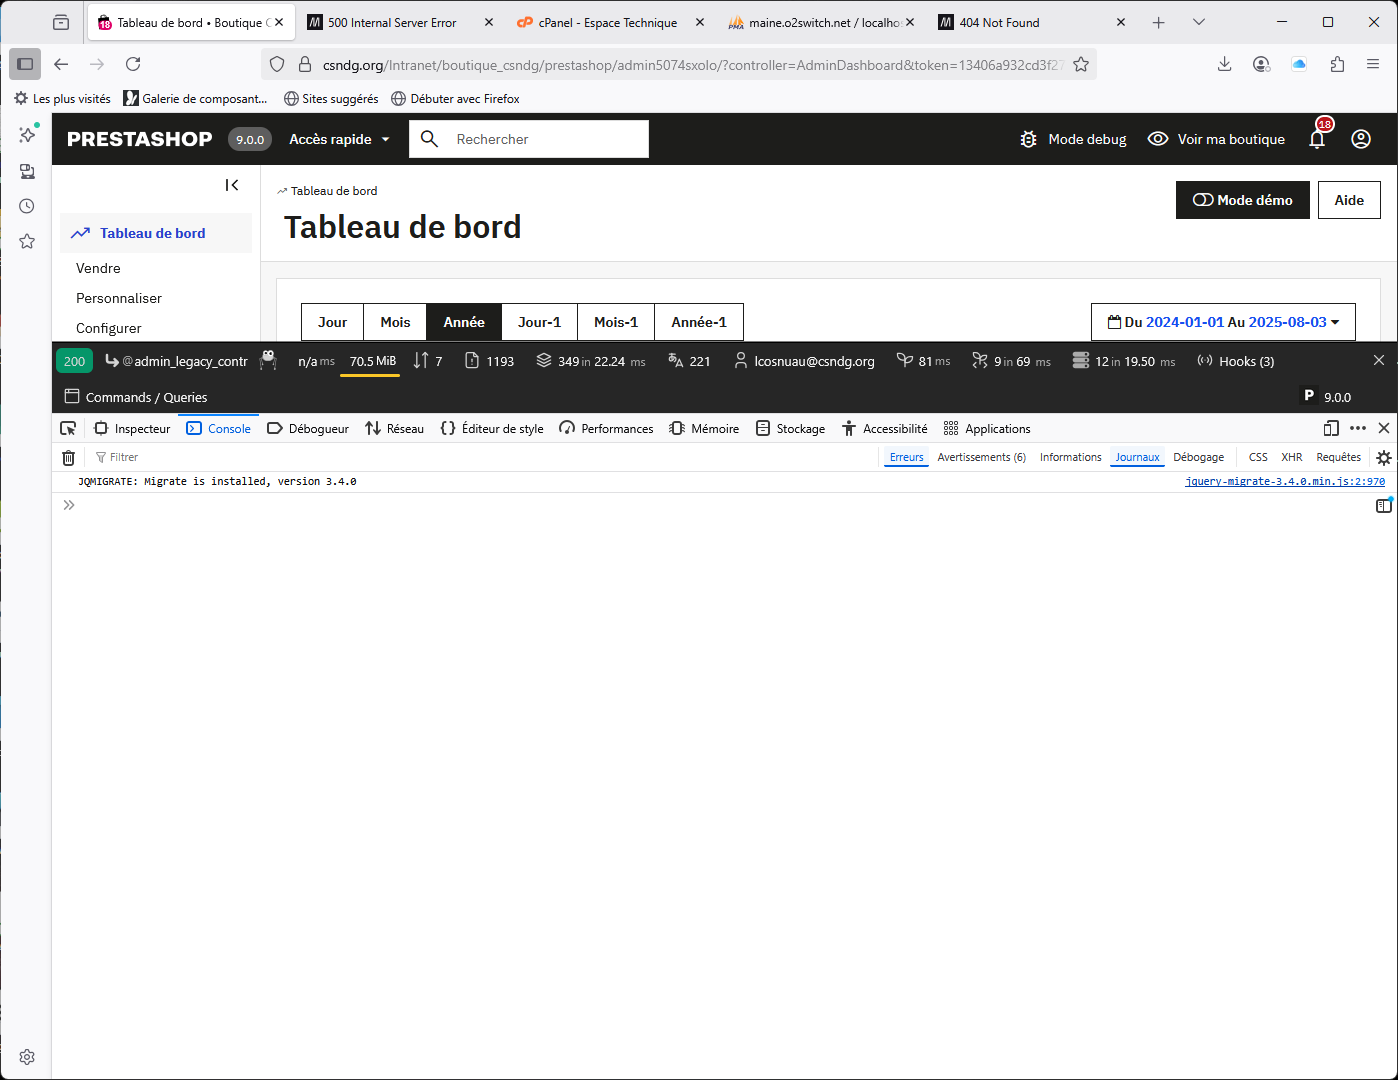Select the Jour period button

click(x=332, y=322)
